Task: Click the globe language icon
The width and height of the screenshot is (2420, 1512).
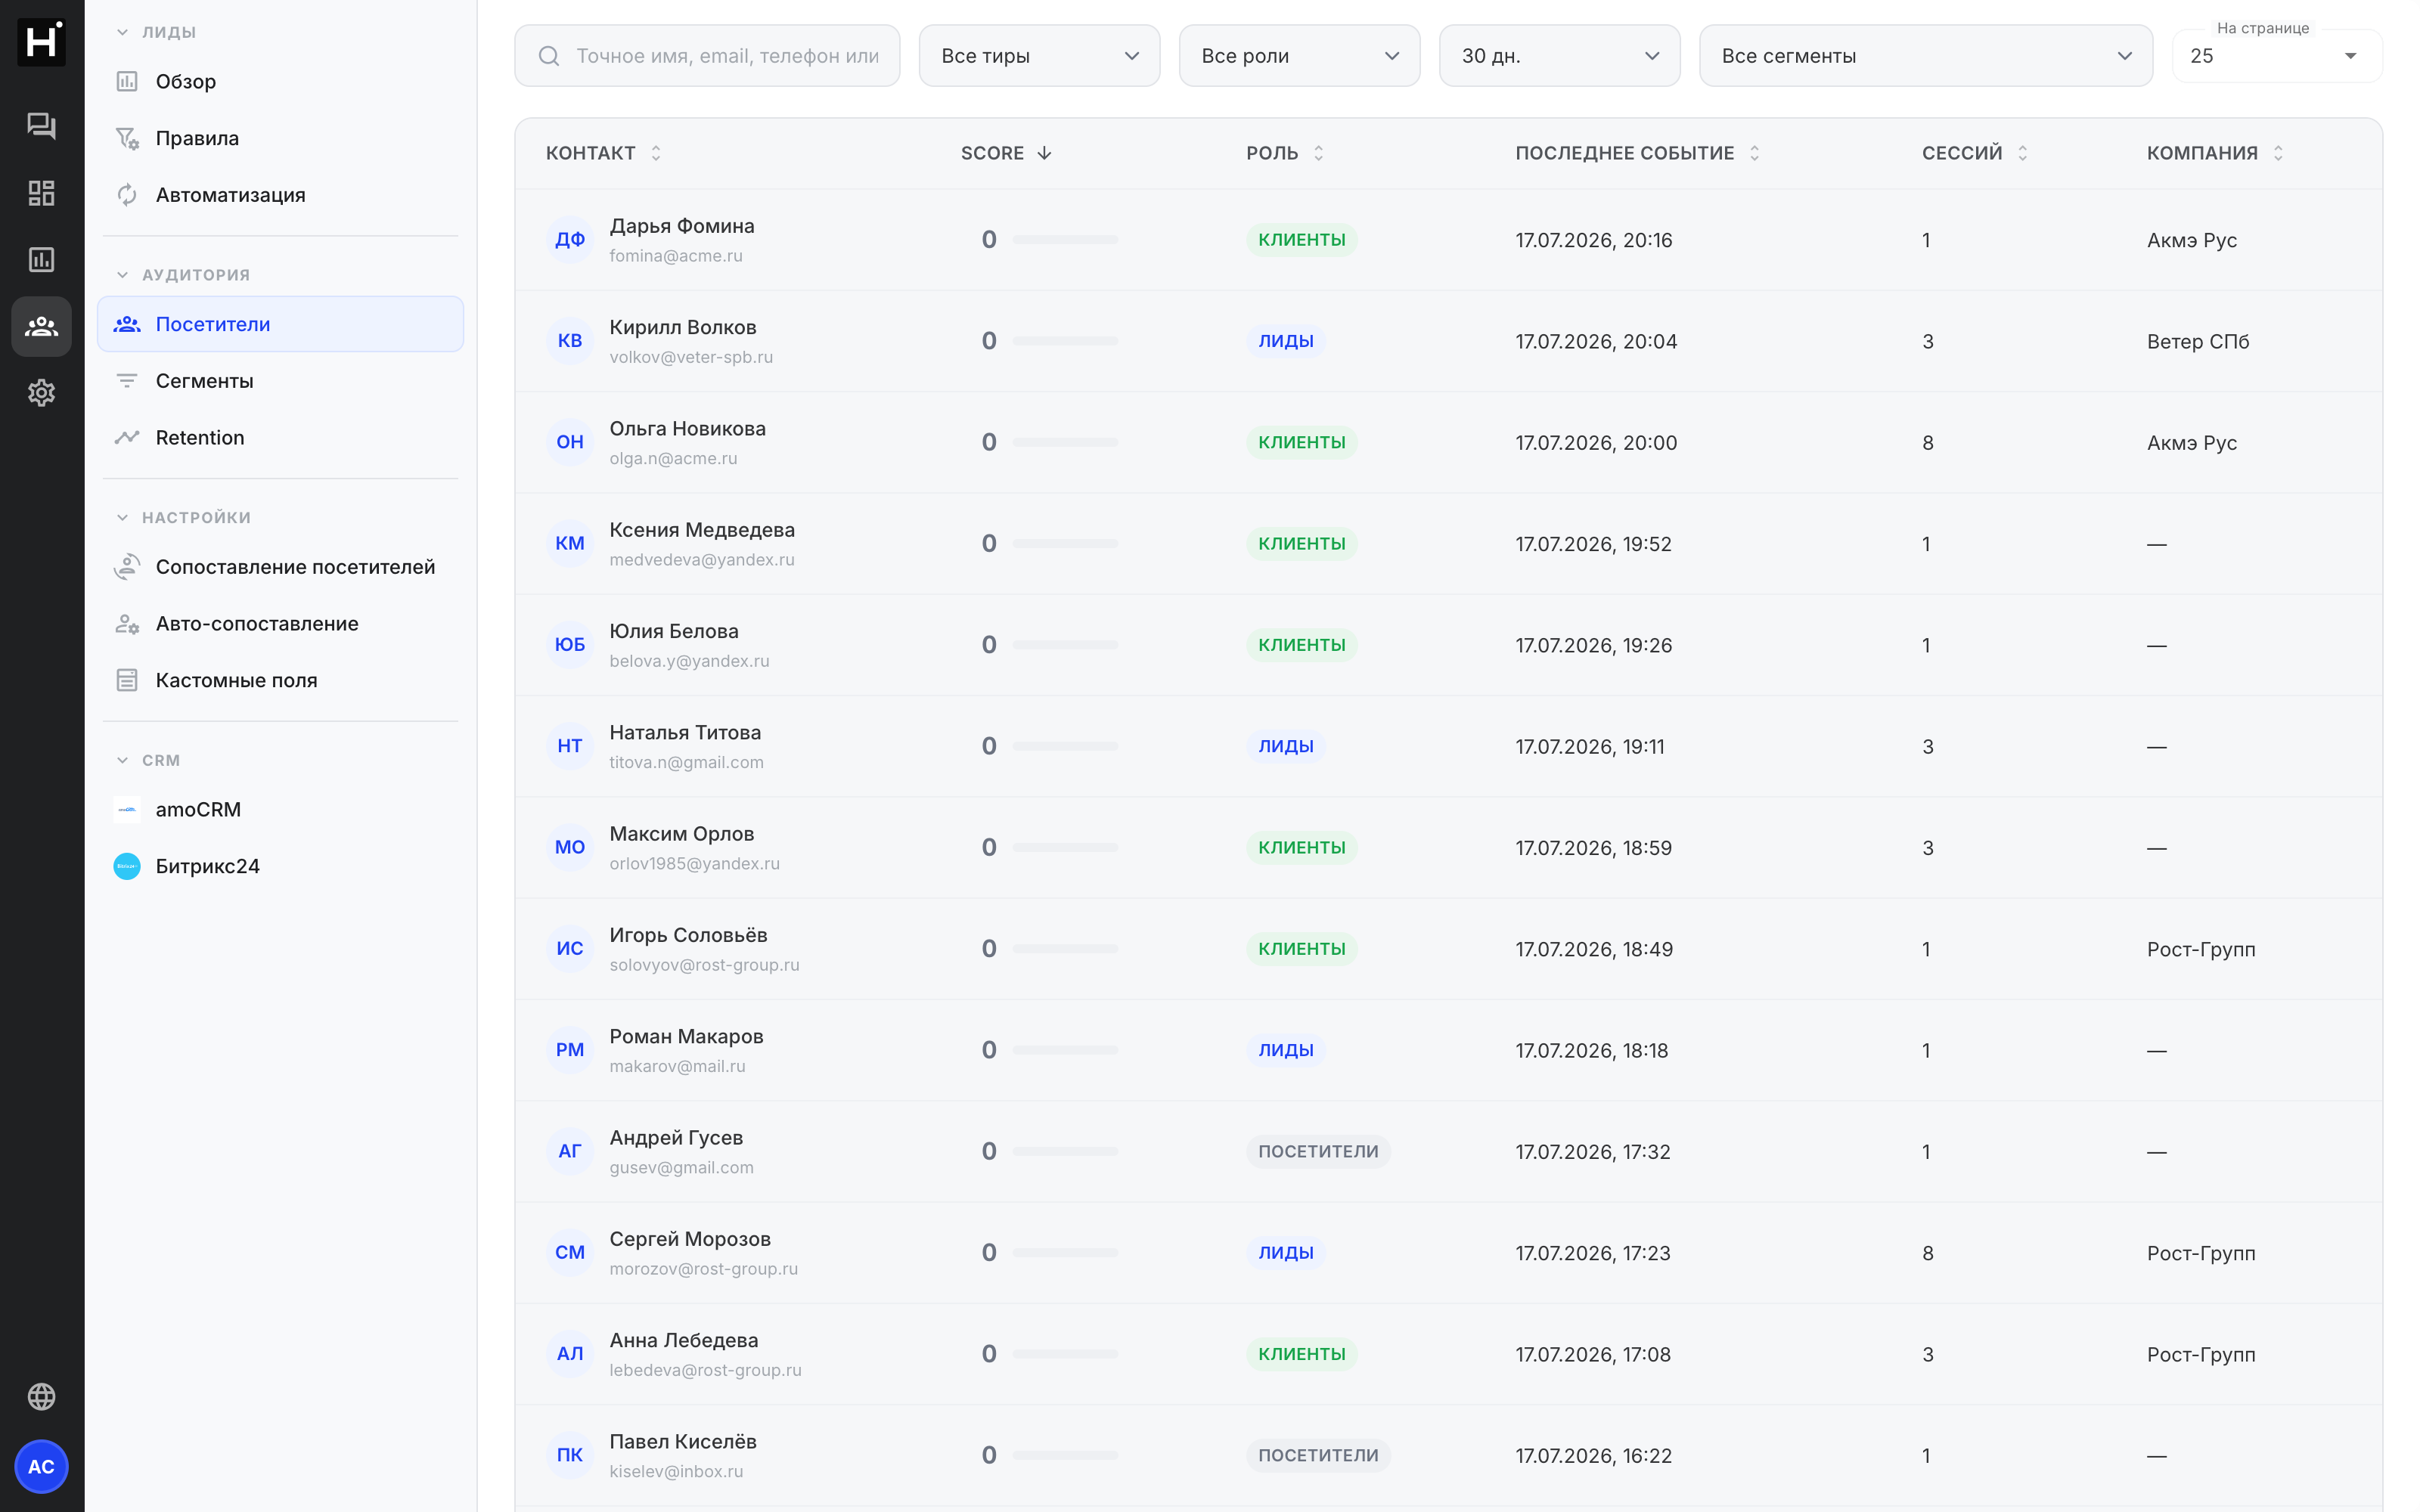Action: (41, 1396)
